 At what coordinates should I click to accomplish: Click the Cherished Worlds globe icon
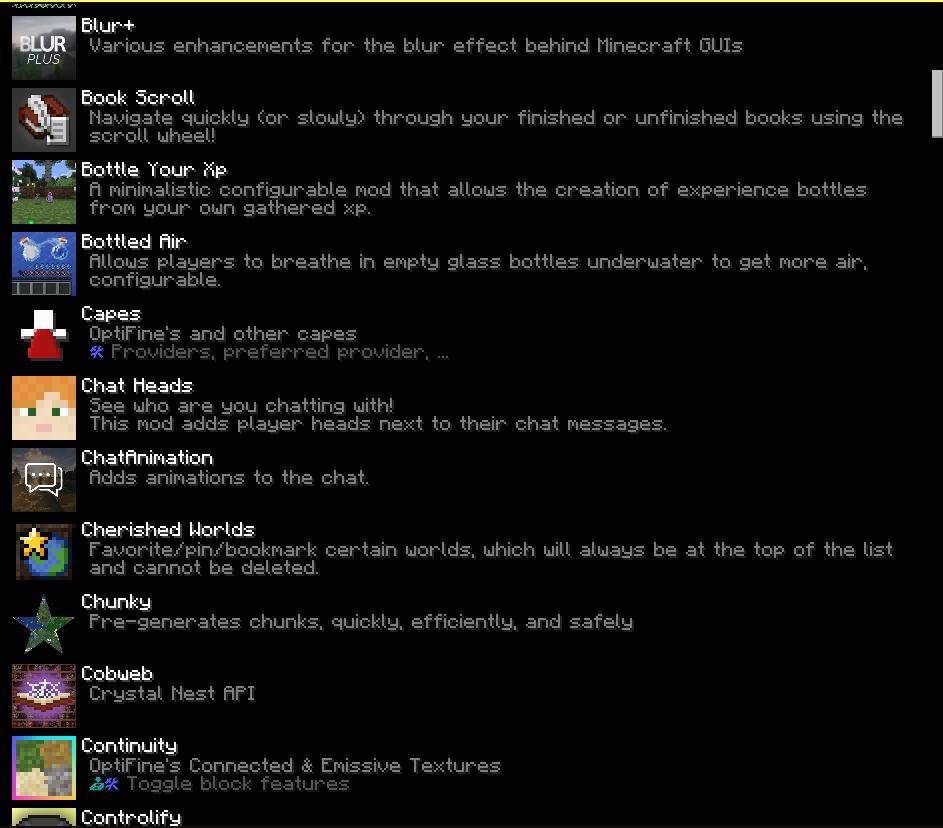(x=44, y=551)
